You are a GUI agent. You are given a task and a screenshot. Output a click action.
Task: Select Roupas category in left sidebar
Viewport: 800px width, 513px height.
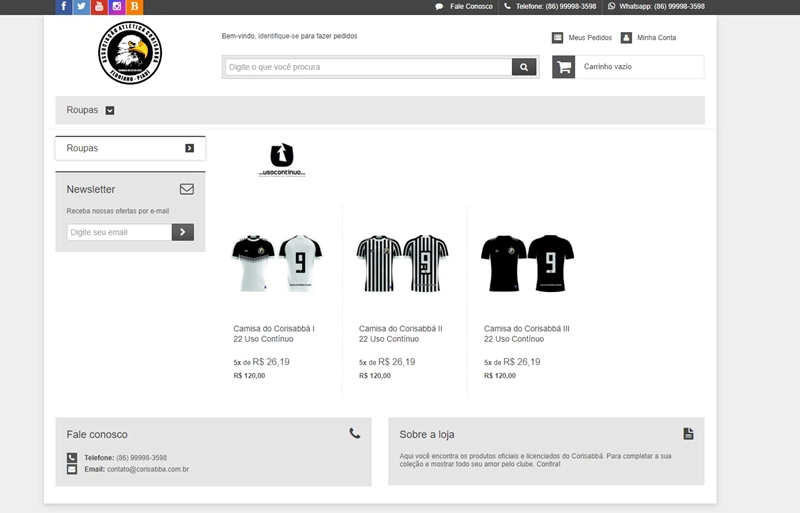click(130, 148)
